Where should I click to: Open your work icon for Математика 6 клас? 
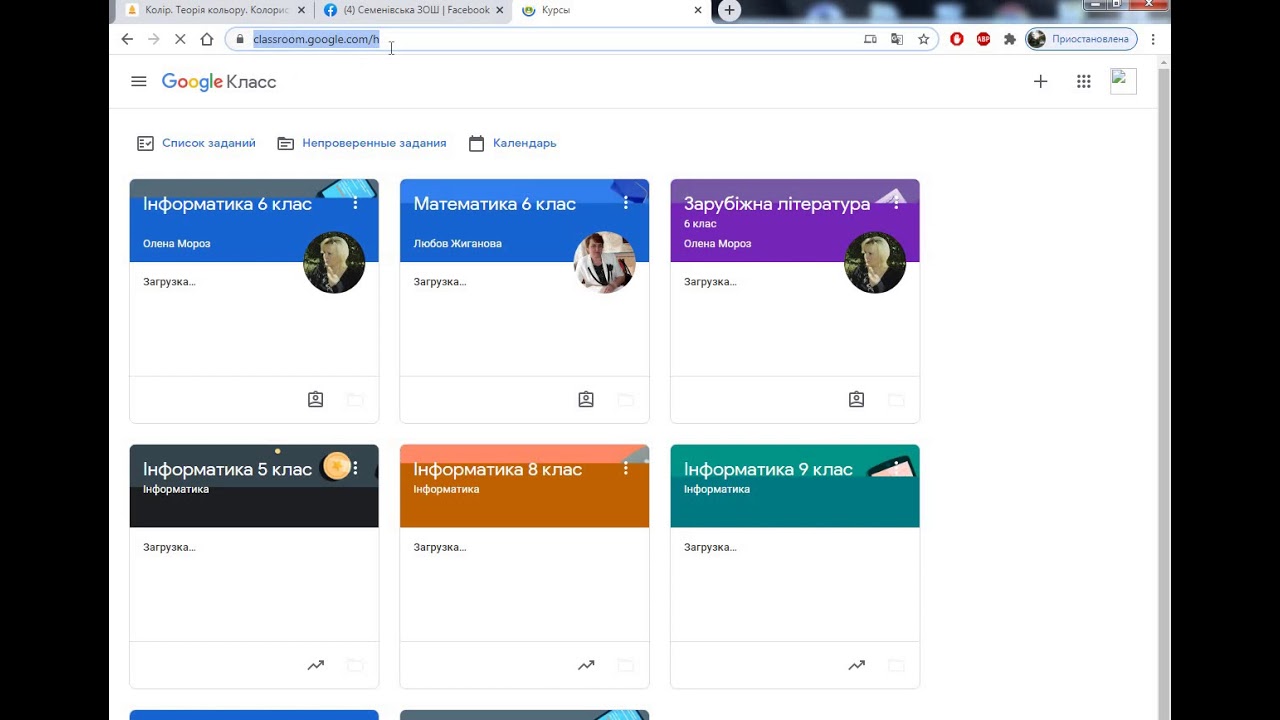pos(586,399)
